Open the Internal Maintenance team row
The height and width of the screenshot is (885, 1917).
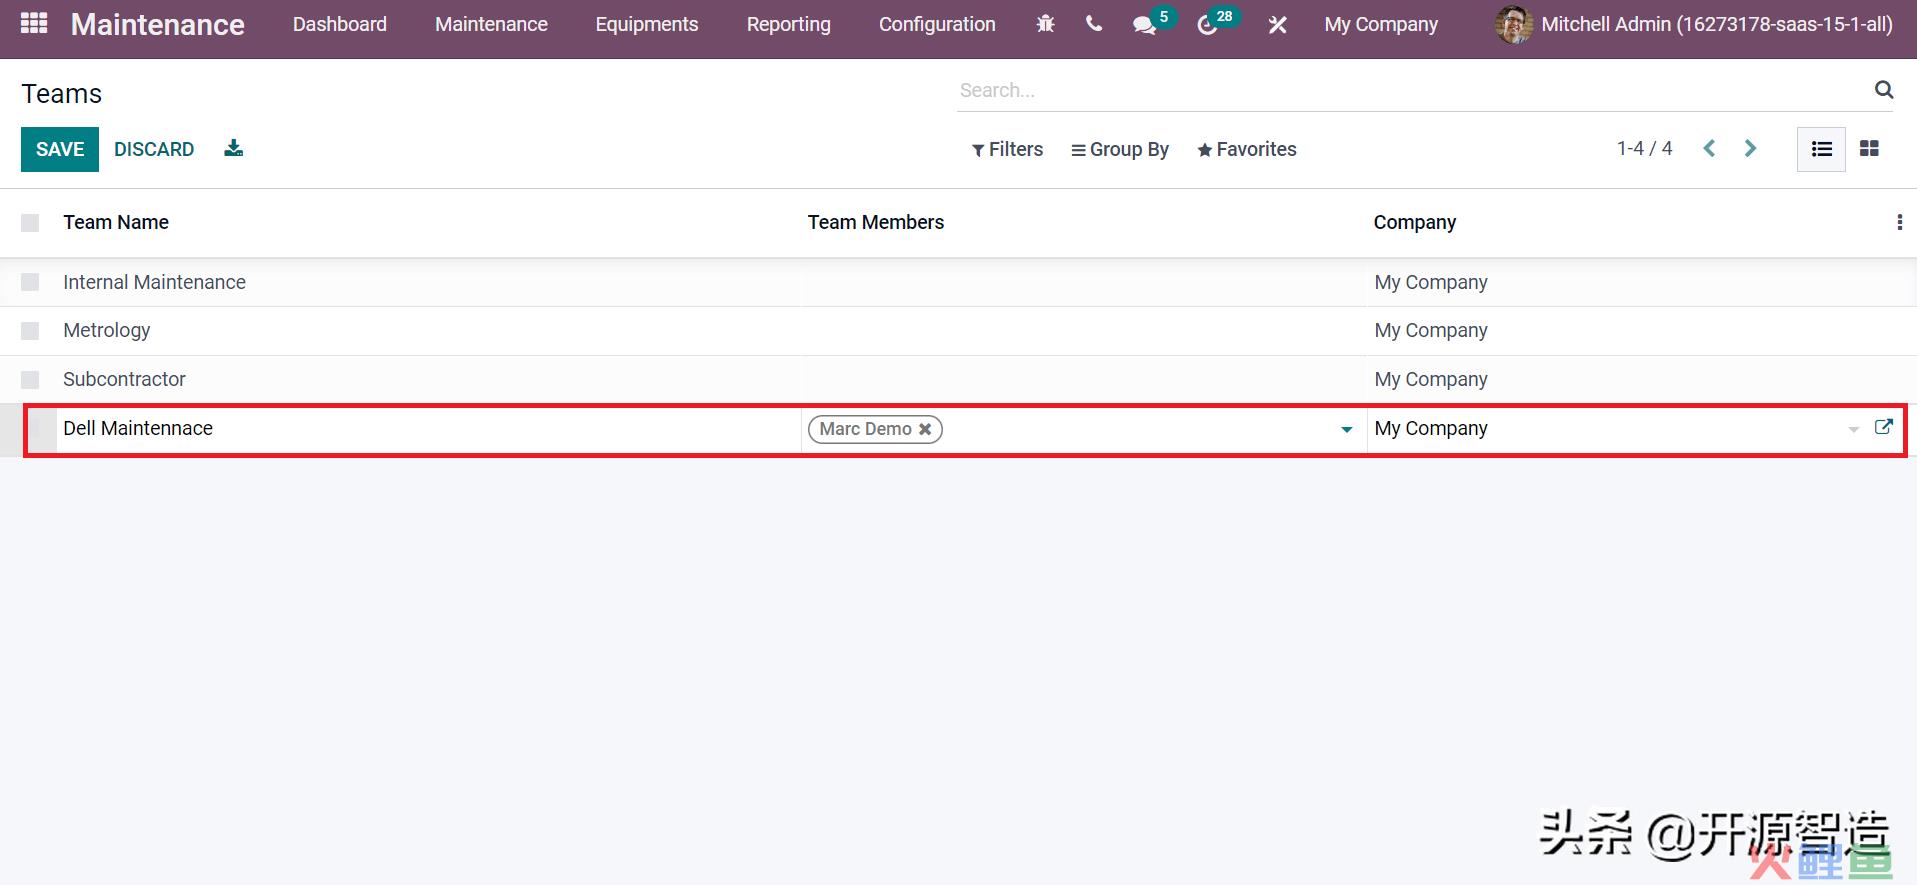click(x=154, y=282)
